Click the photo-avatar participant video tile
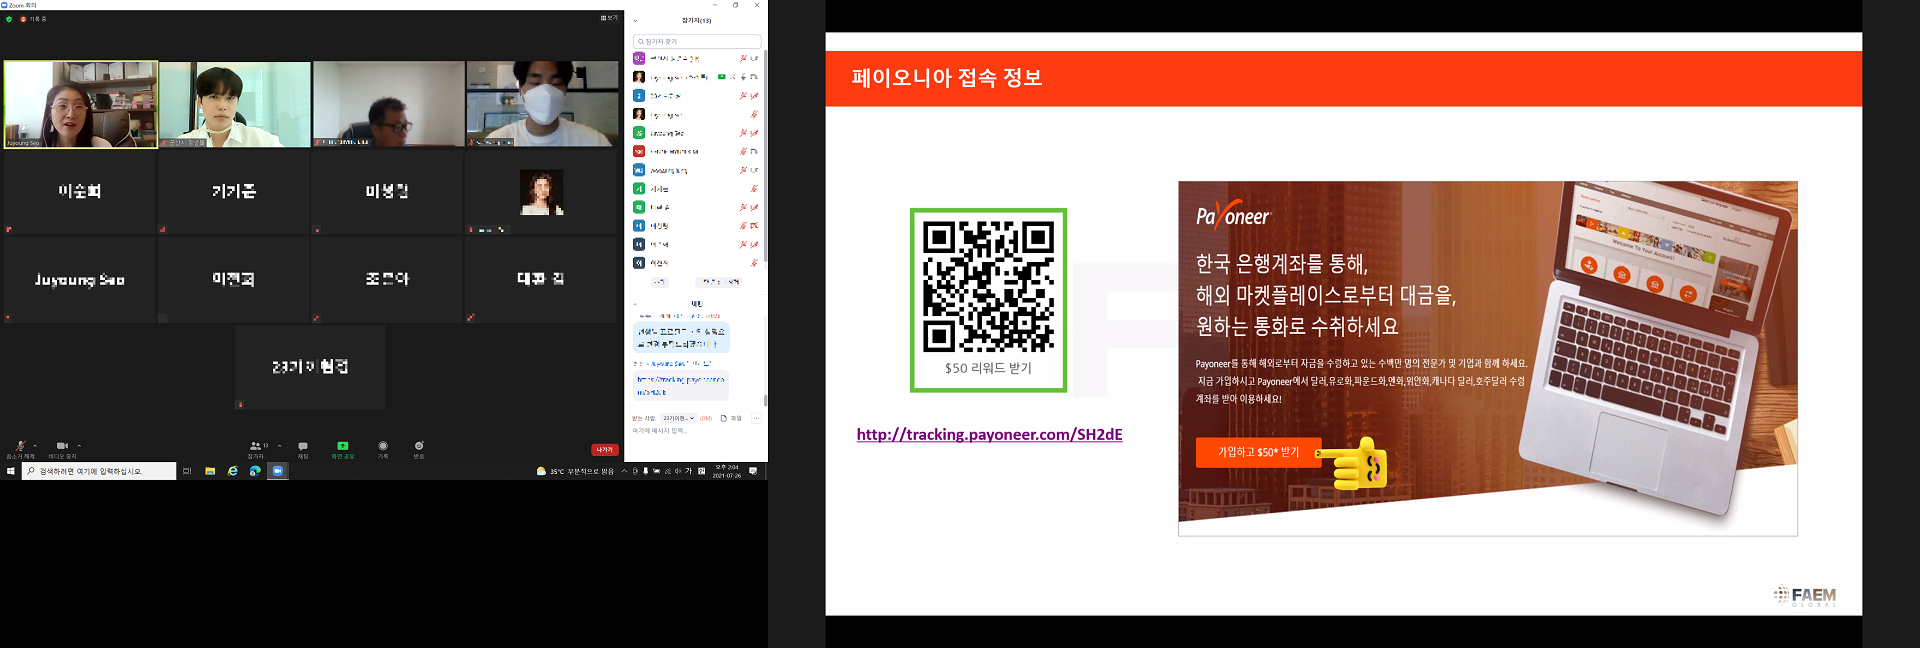The image size is (1920, 648). [542, 192]
